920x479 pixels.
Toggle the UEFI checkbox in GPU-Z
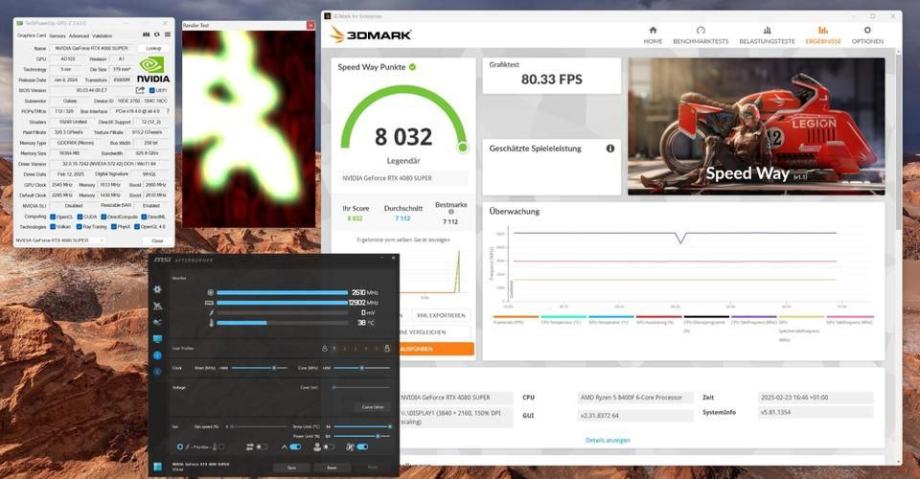151,90
